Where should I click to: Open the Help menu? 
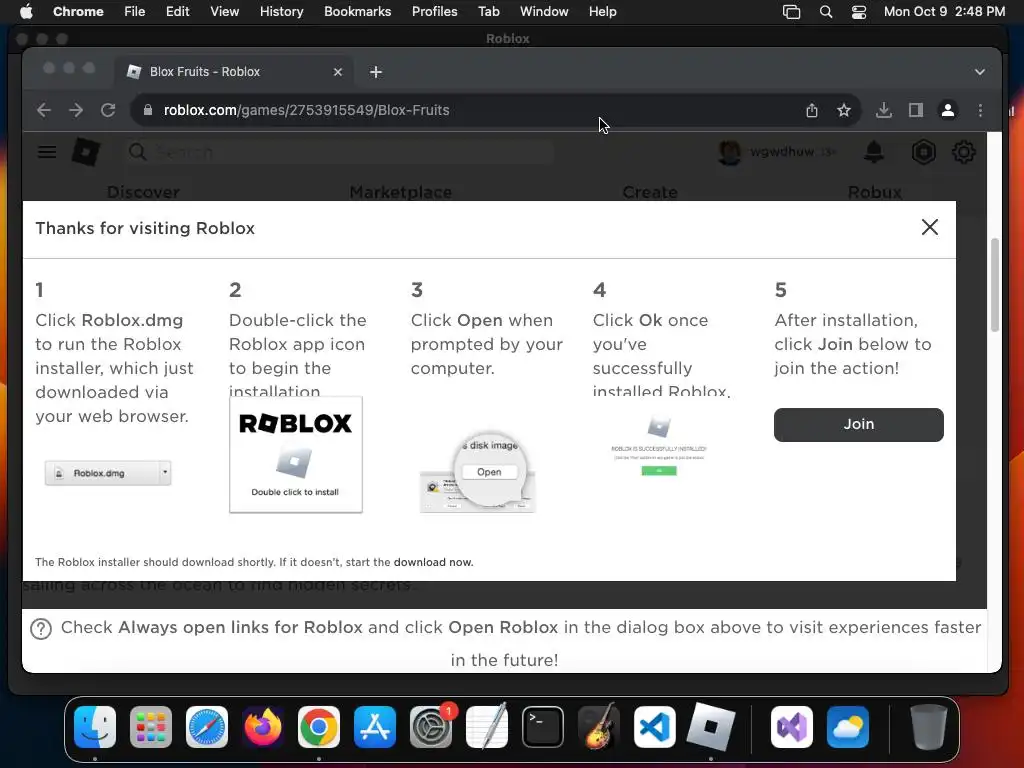coord(602,12)
